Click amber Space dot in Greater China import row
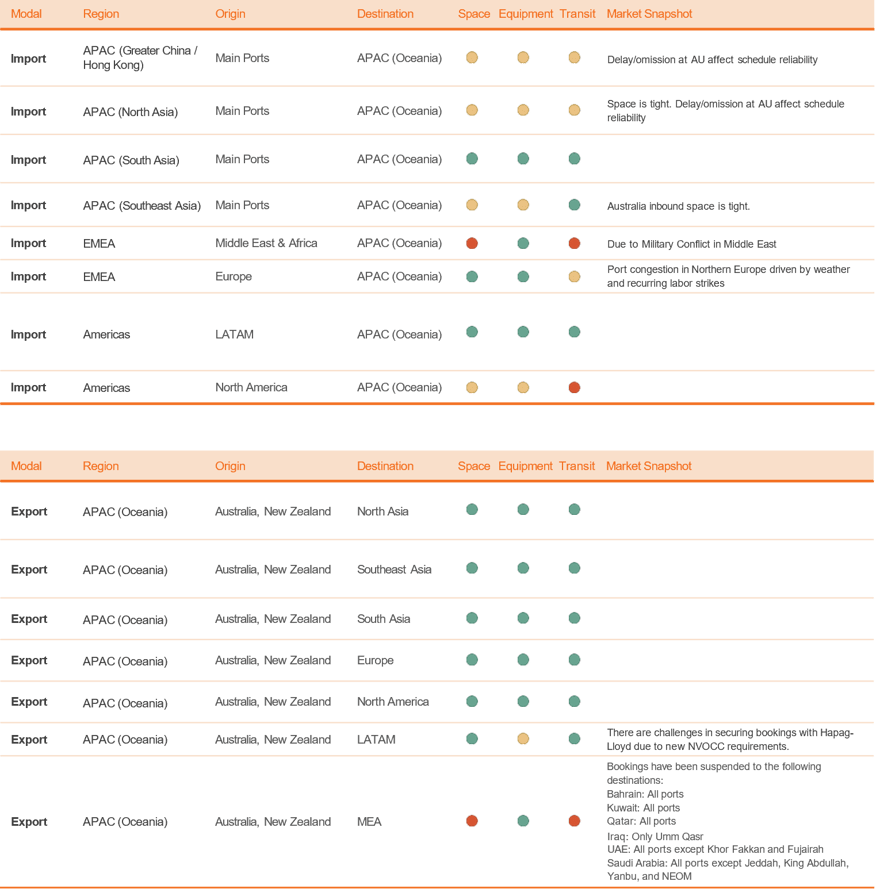The width and height of the screenshot is (876, 889). pyautogui.click(x=472, y=58)
